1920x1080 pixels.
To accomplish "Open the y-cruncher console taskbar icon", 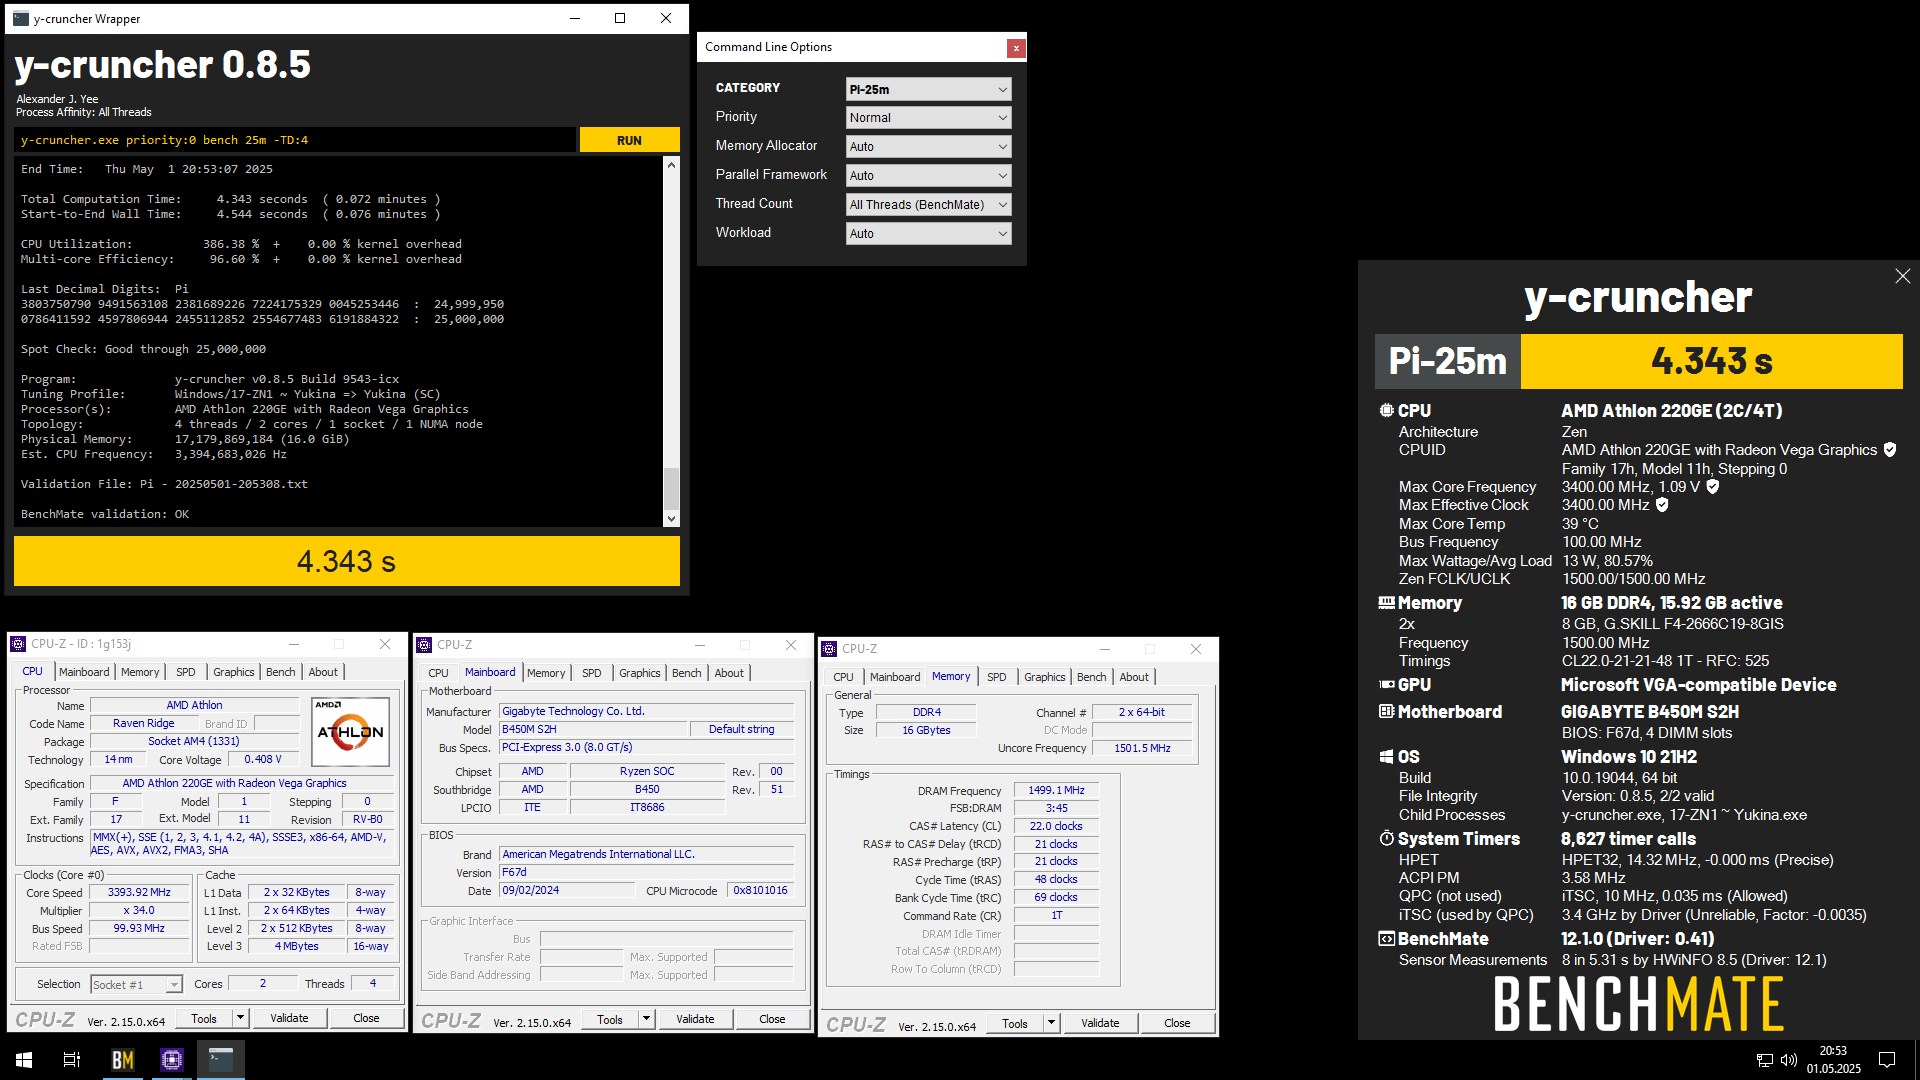I will (221, 1060).
